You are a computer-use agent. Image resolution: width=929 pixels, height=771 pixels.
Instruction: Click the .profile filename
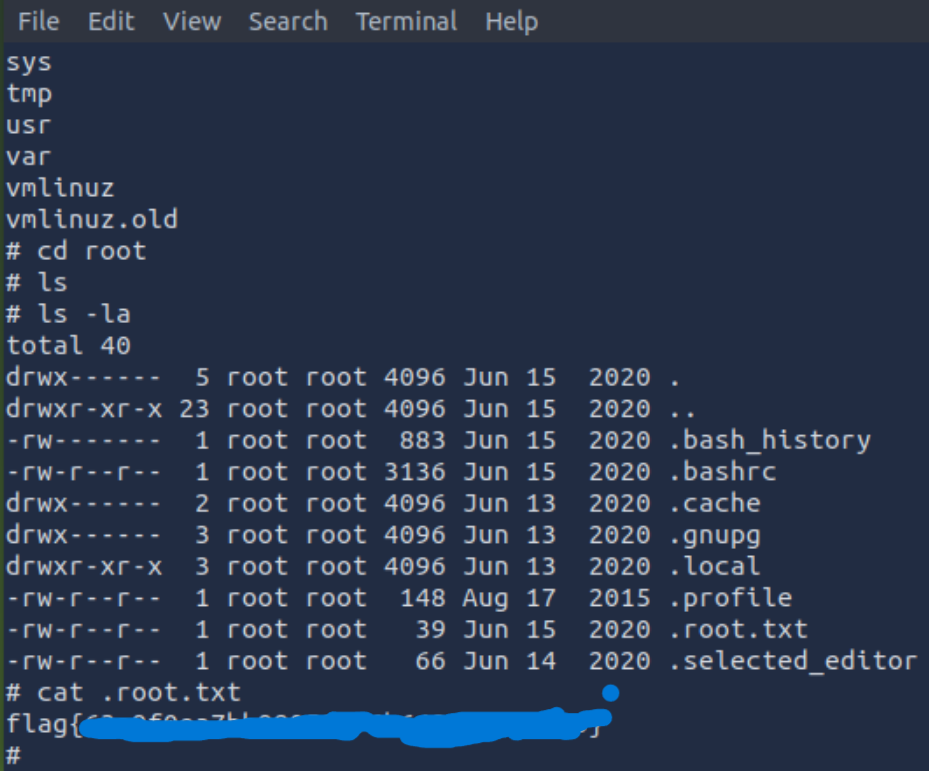click(x=731, y=599)
